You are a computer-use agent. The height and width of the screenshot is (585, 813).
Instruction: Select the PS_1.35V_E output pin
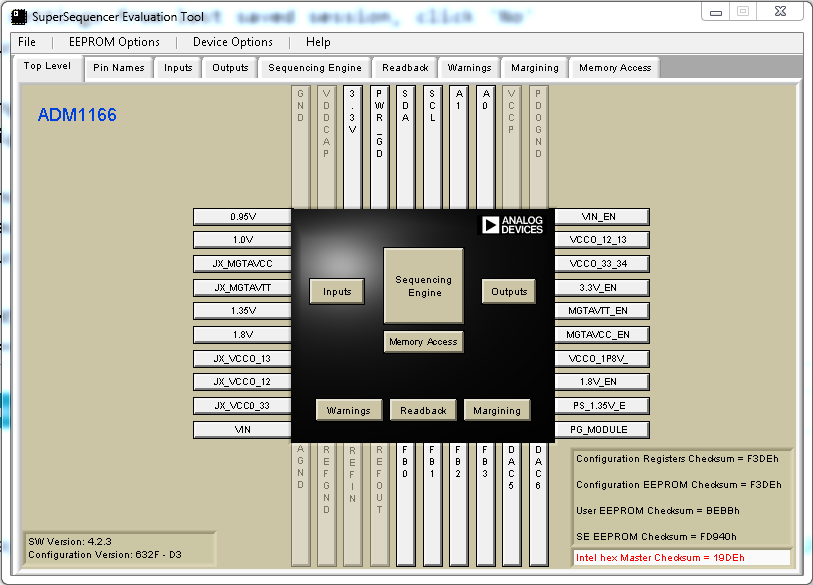click(601, 406)
